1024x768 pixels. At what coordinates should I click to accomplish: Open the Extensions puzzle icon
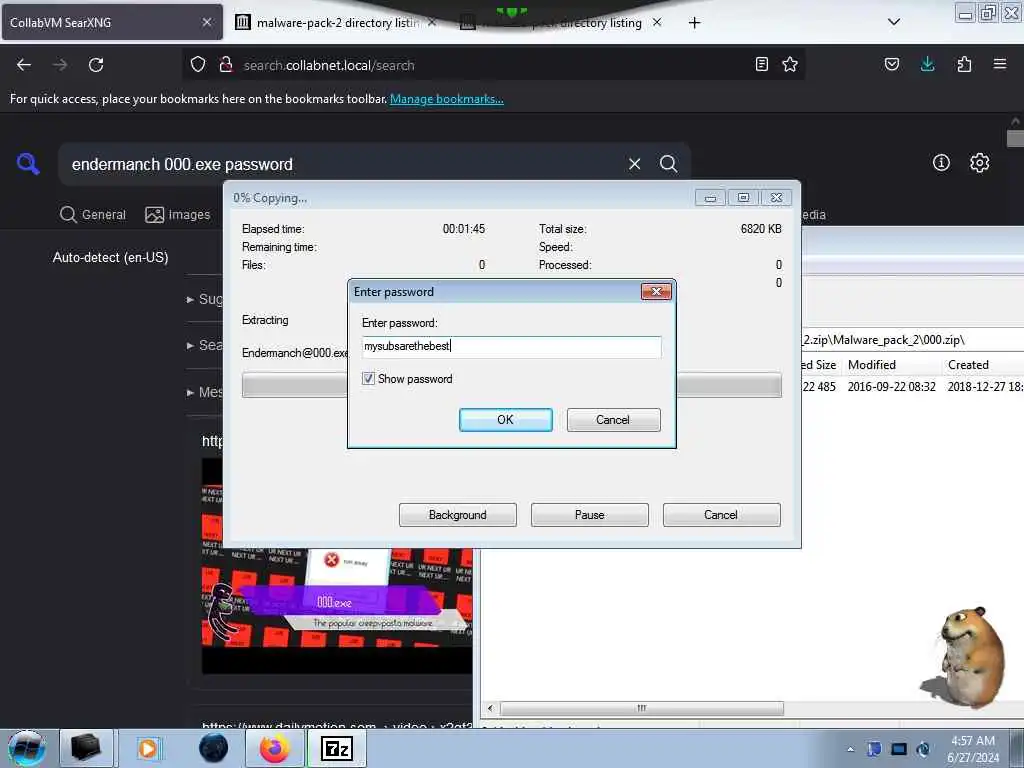(964, 64)
